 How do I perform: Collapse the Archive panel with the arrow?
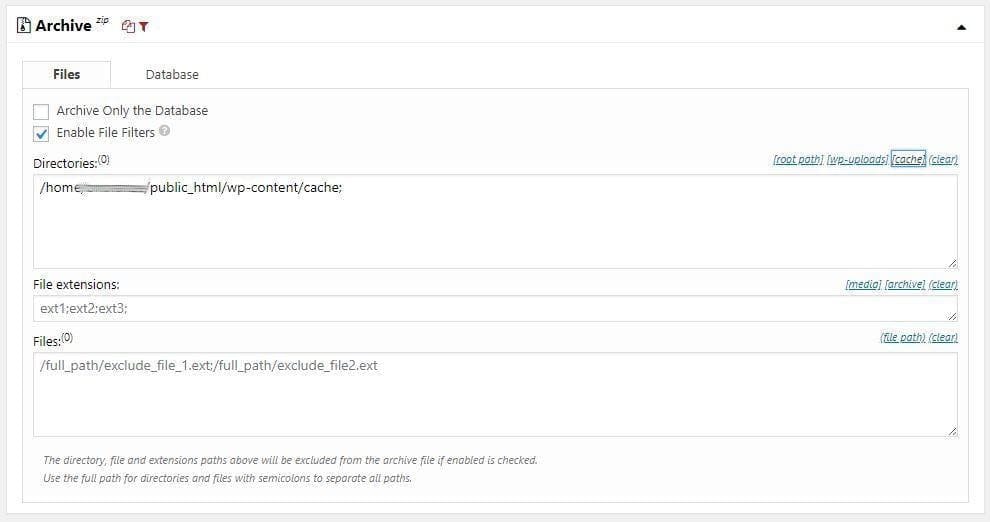(961, 27)
